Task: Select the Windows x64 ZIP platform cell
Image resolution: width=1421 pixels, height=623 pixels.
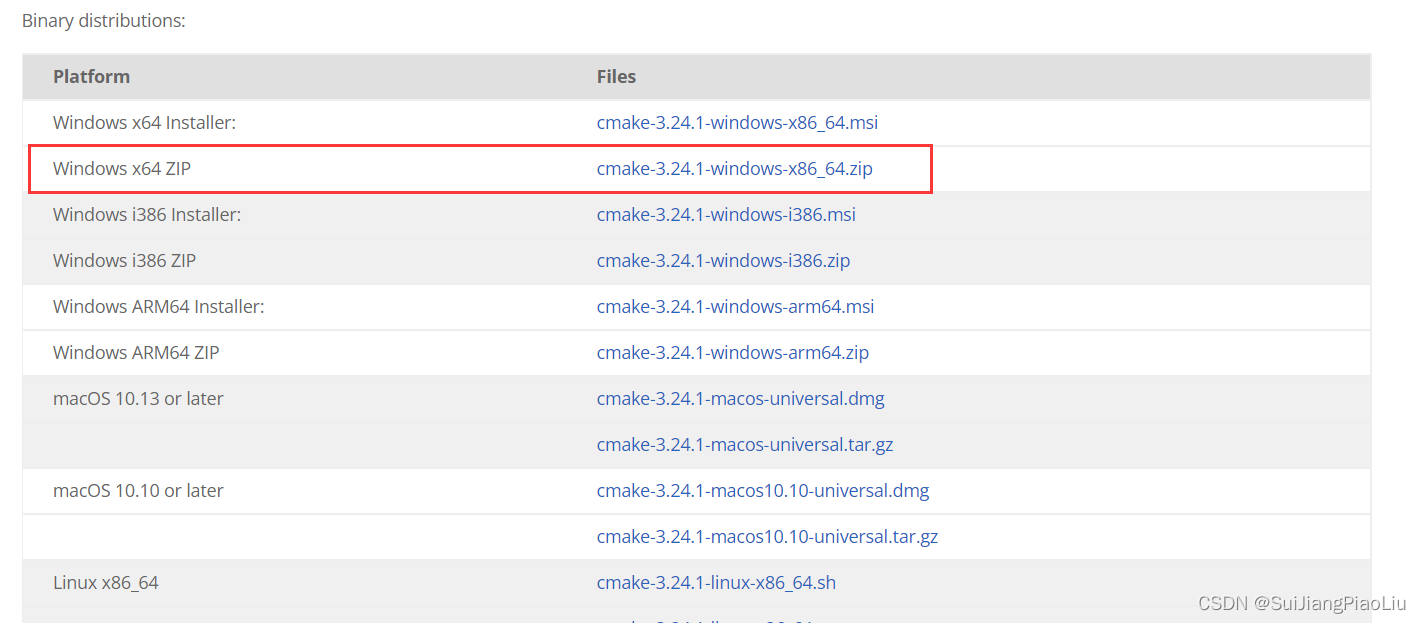Action: 121,169
